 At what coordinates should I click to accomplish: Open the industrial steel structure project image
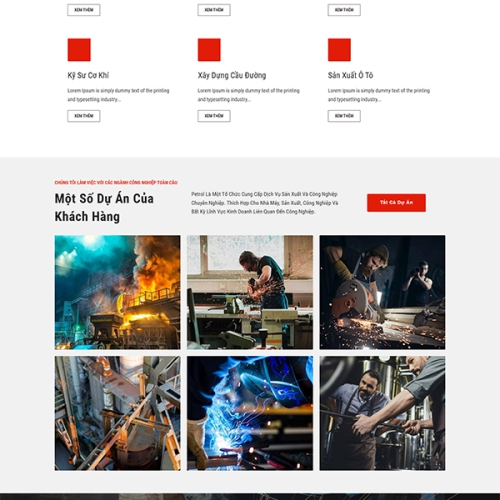coord(118,413)
